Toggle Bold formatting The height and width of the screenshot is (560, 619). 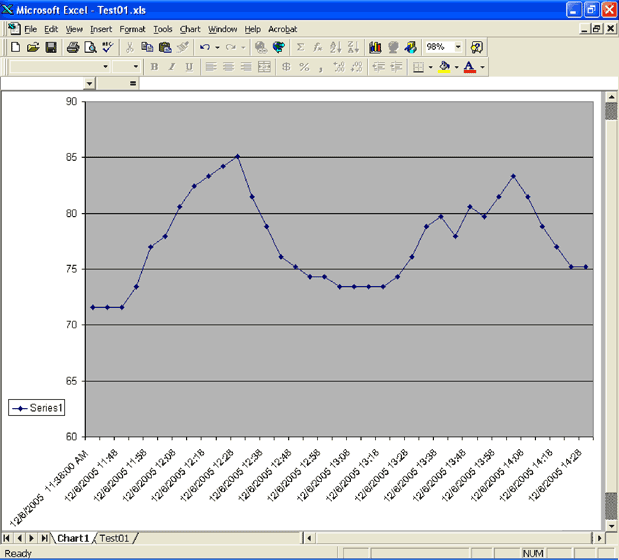pyautogui.click(x=154, y=67)
